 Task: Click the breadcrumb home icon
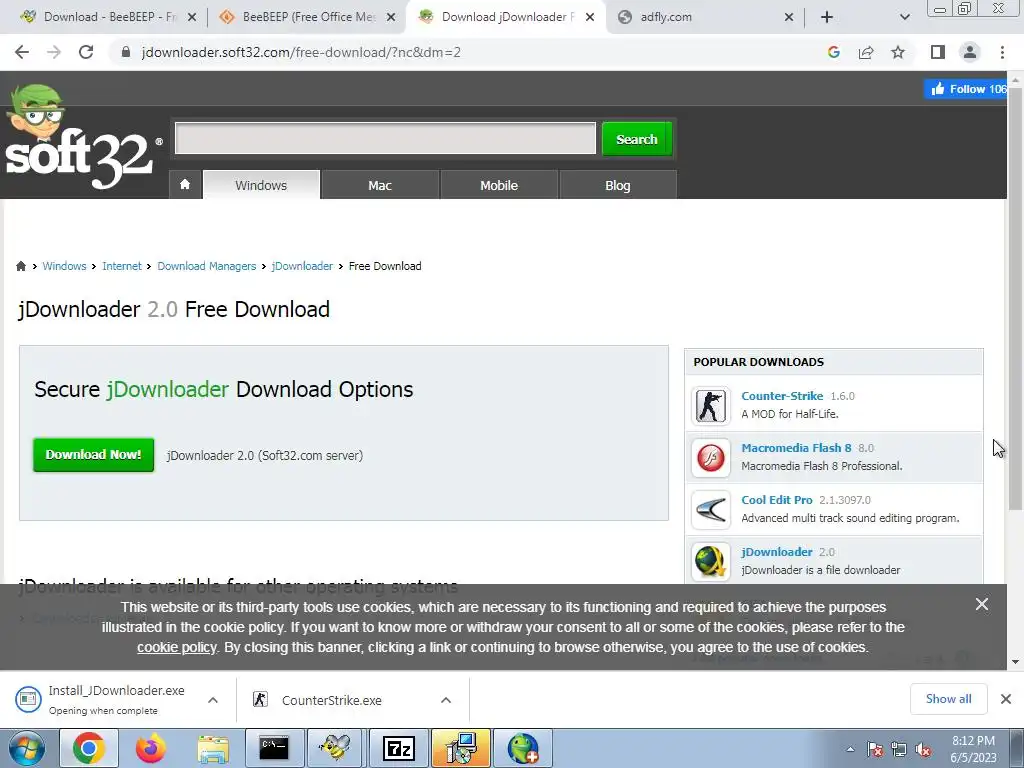coord(21,266)
